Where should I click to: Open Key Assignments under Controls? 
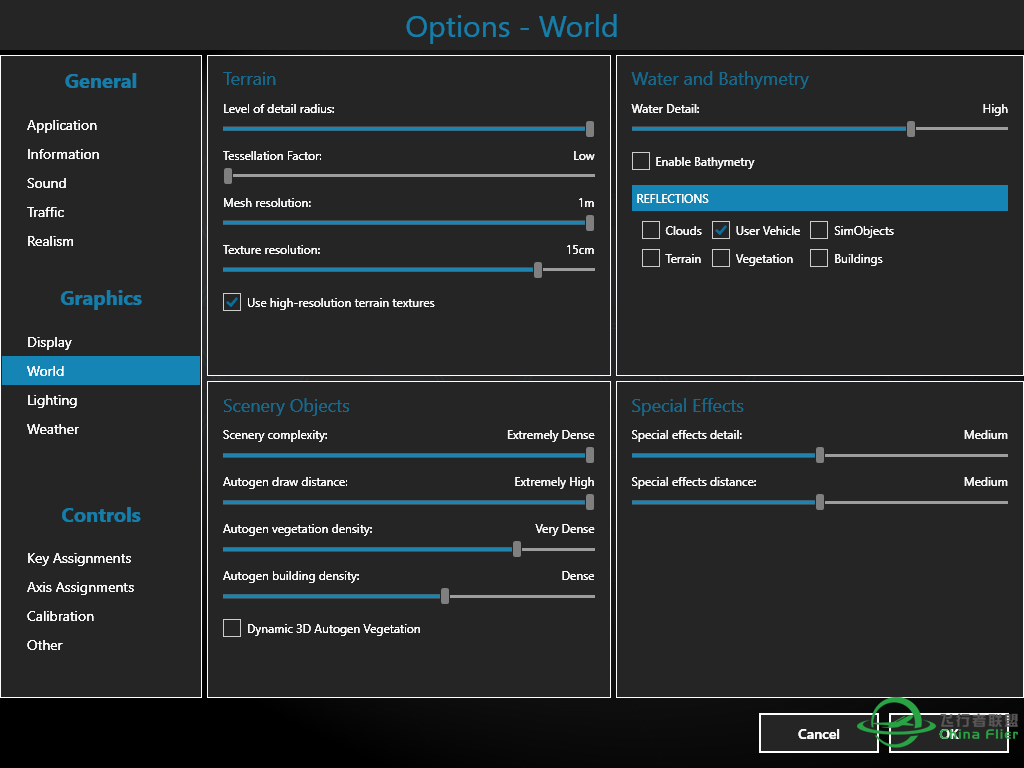click(79, 558)
